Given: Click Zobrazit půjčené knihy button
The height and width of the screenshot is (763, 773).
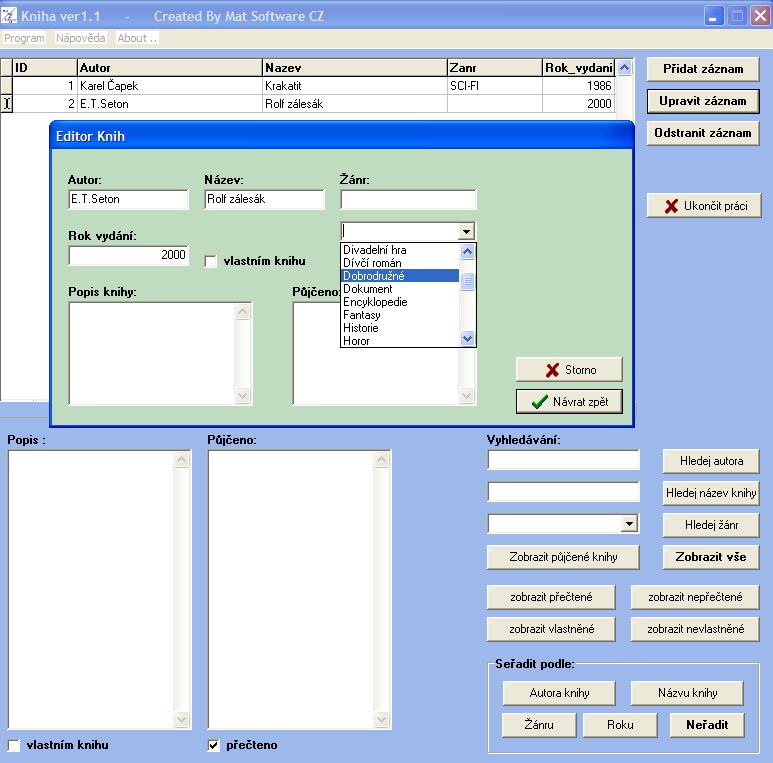Looking at the screenshot, I should click(563, 557).
